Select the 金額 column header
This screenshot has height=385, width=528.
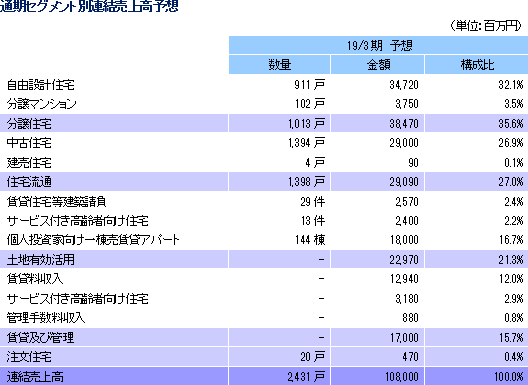[x=377, y=65]
